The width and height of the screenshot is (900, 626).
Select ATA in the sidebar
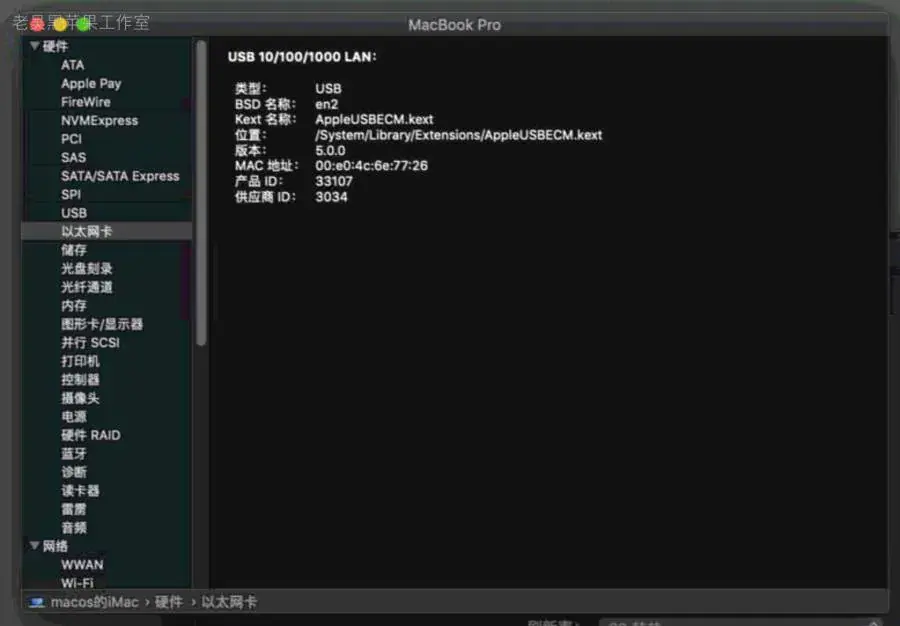tap(72, 65)
